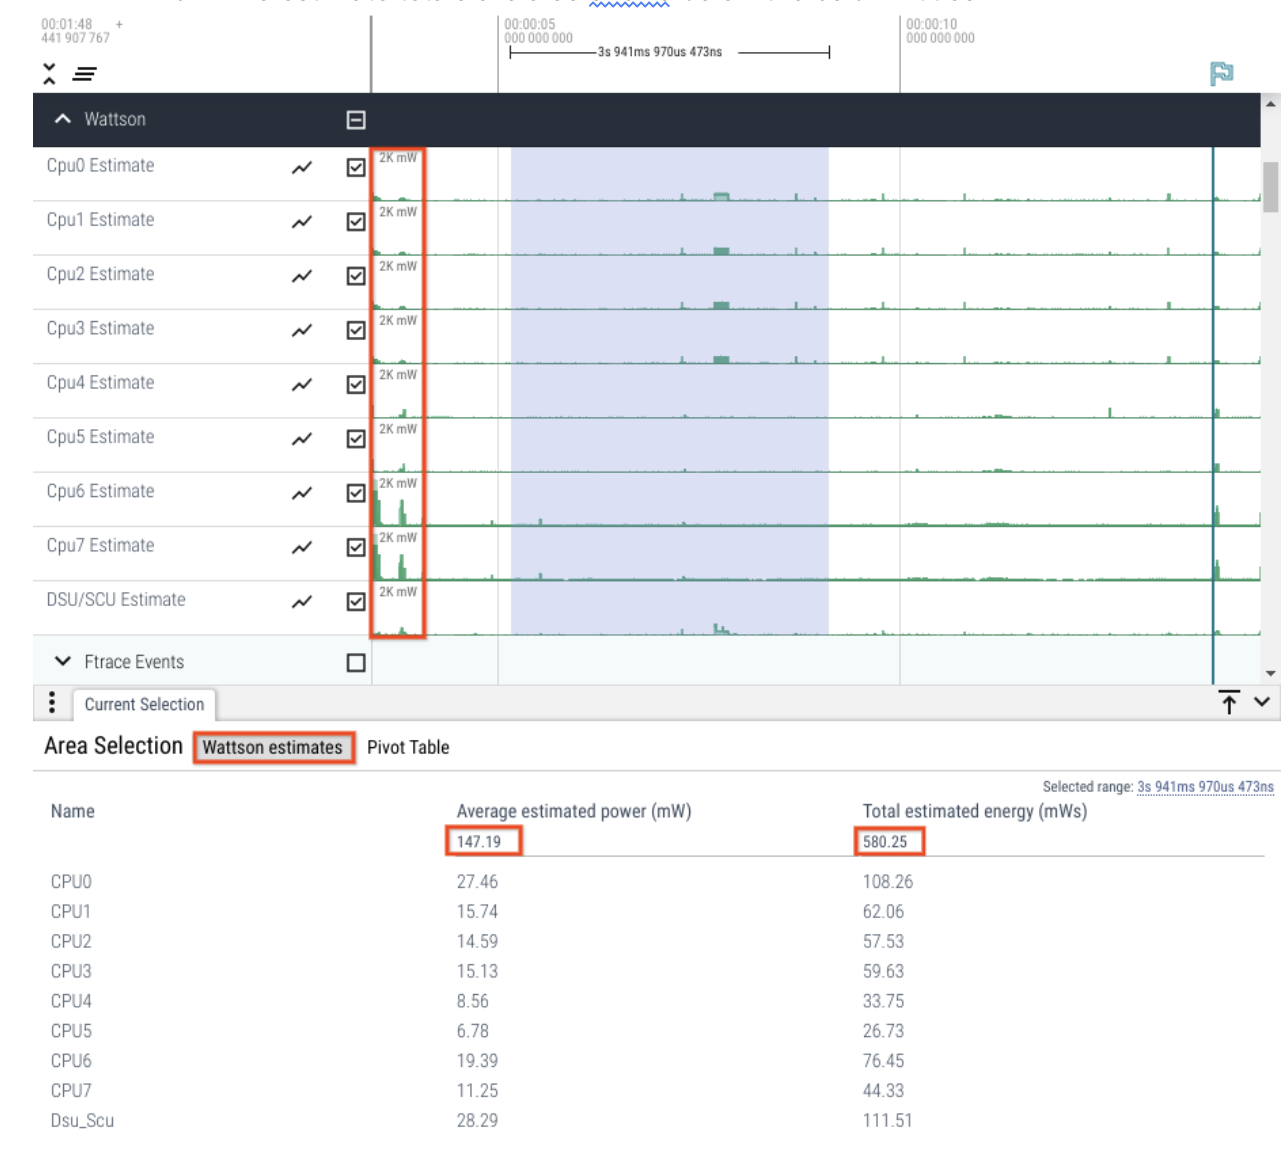Click the timeline vertical scrollbar thumb
This screenshot has width=1284, height=1162.
point(1270,187)
